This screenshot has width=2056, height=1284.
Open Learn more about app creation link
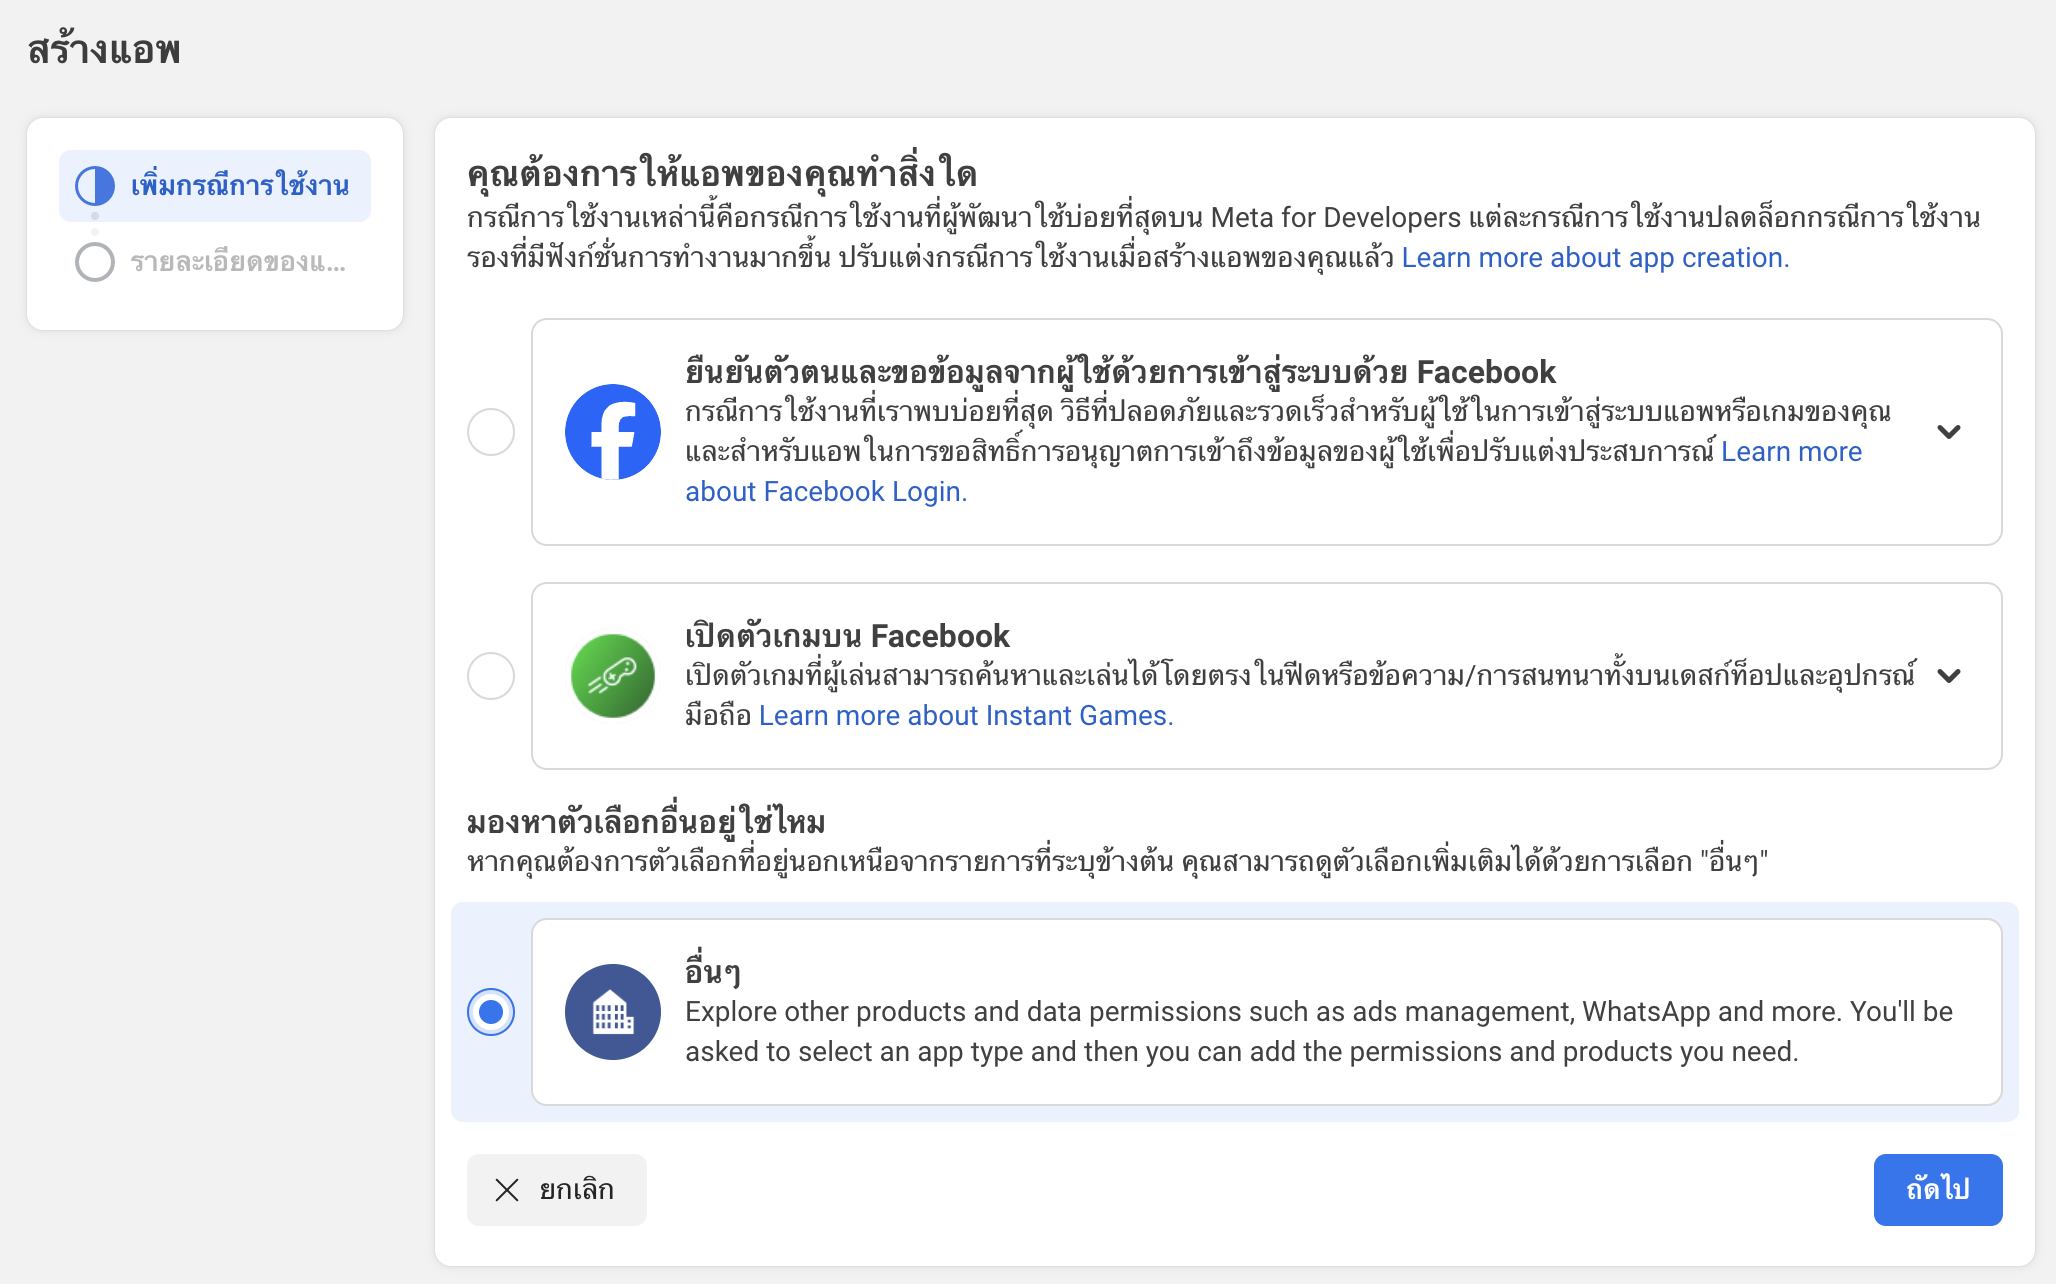[x=1595, y=258]
